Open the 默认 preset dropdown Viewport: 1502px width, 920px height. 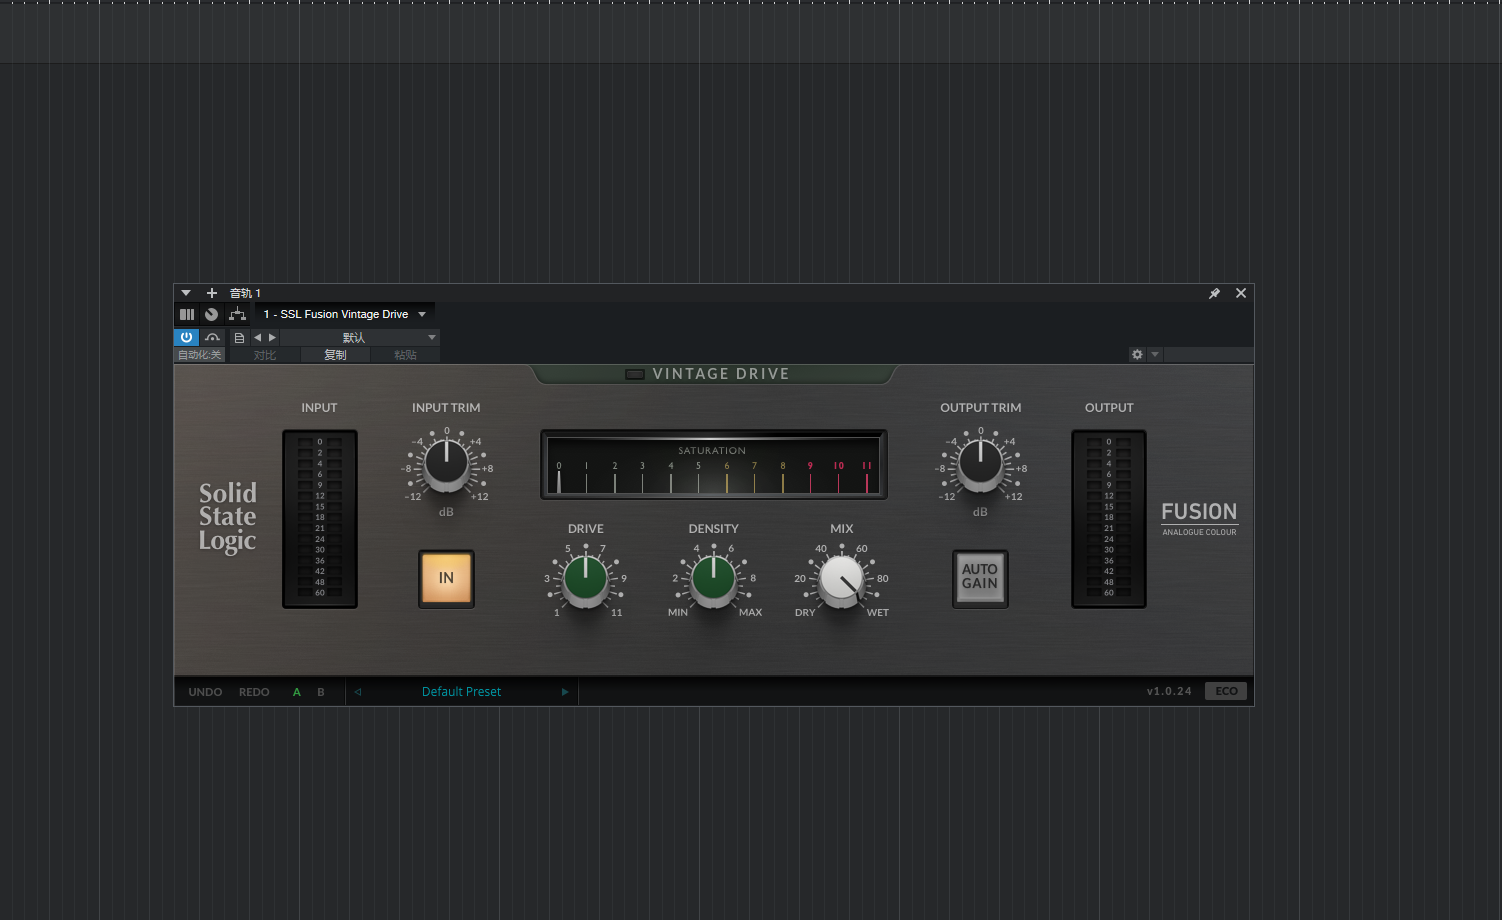[355, 337]
